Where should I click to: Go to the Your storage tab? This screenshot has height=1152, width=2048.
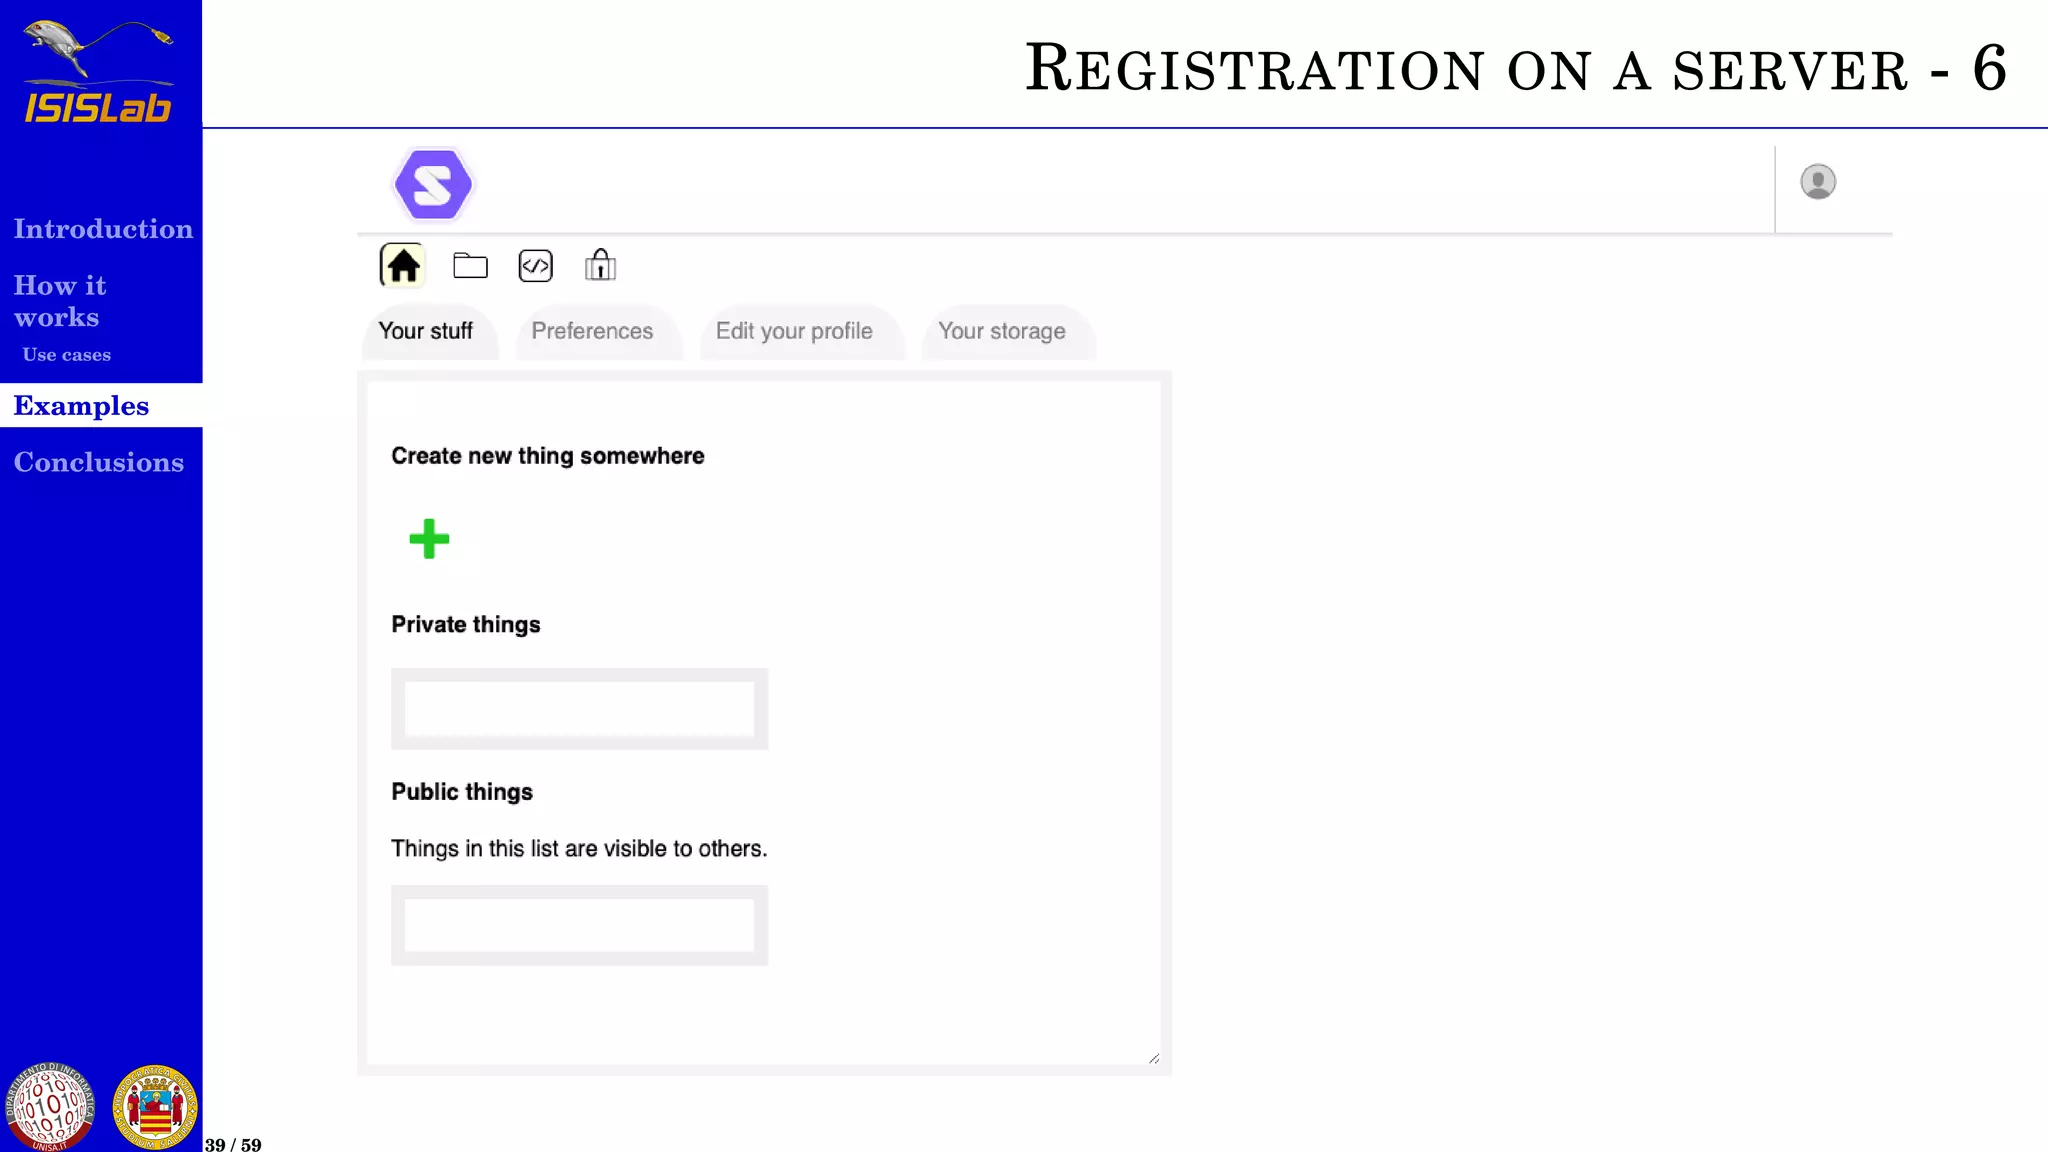tap(1002, 331)
